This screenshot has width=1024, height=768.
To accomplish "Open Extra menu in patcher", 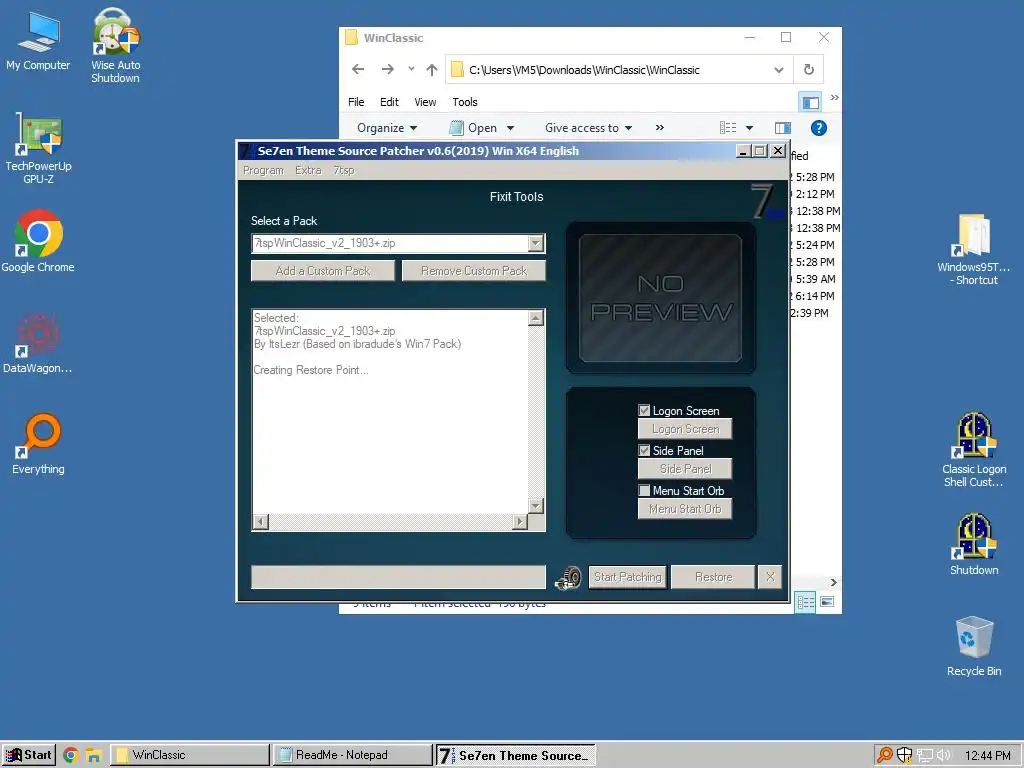I will click(308, 170).
